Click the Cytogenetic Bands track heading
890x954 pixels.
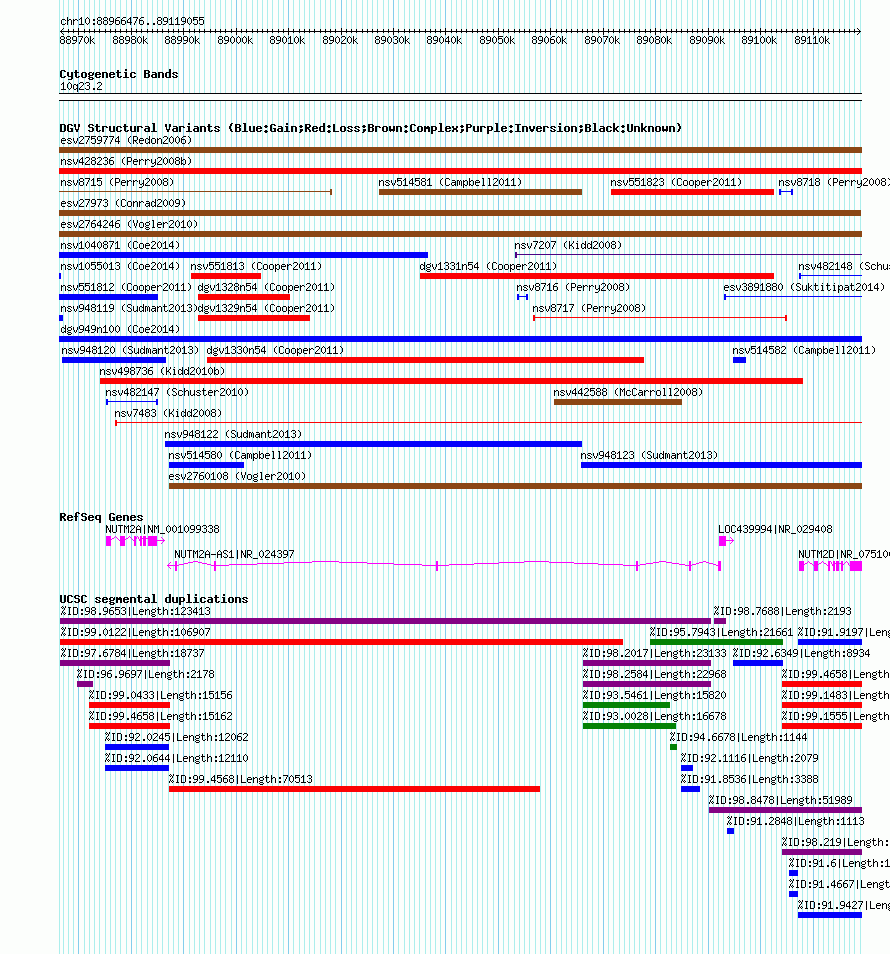119,74
